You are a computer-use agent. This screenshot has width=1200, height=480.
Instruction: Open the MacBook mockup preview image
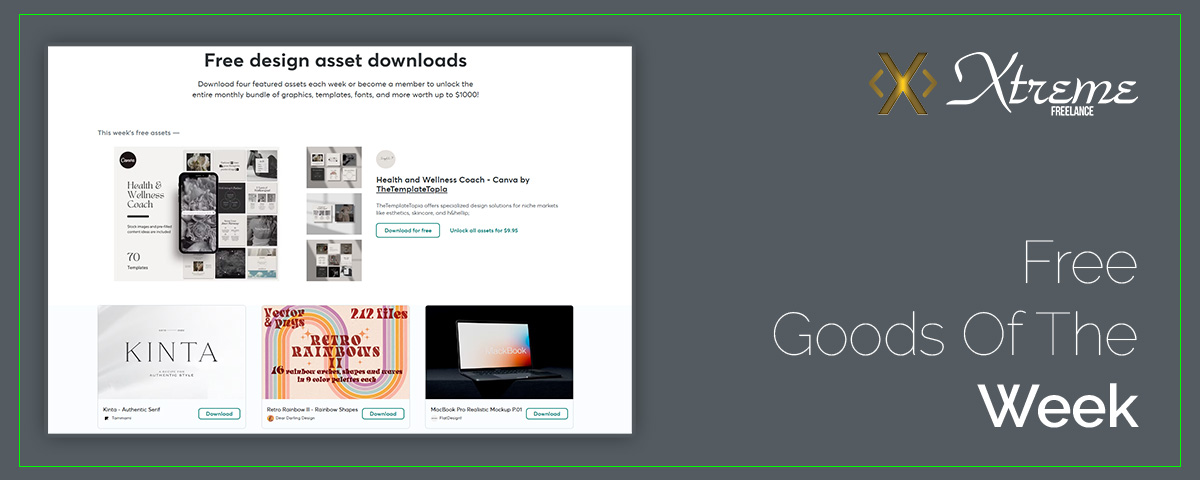tap(499, 352)
